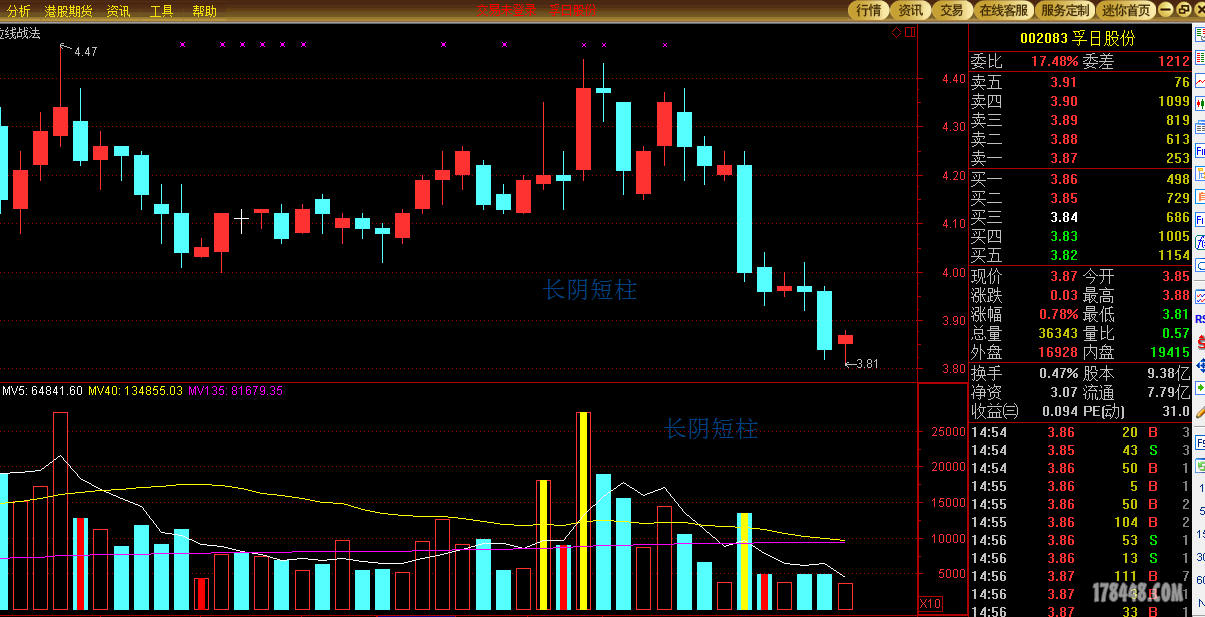The image size is (1205, 617).
Task: Switch to the 行情 tab
Action: pos(868,10)
